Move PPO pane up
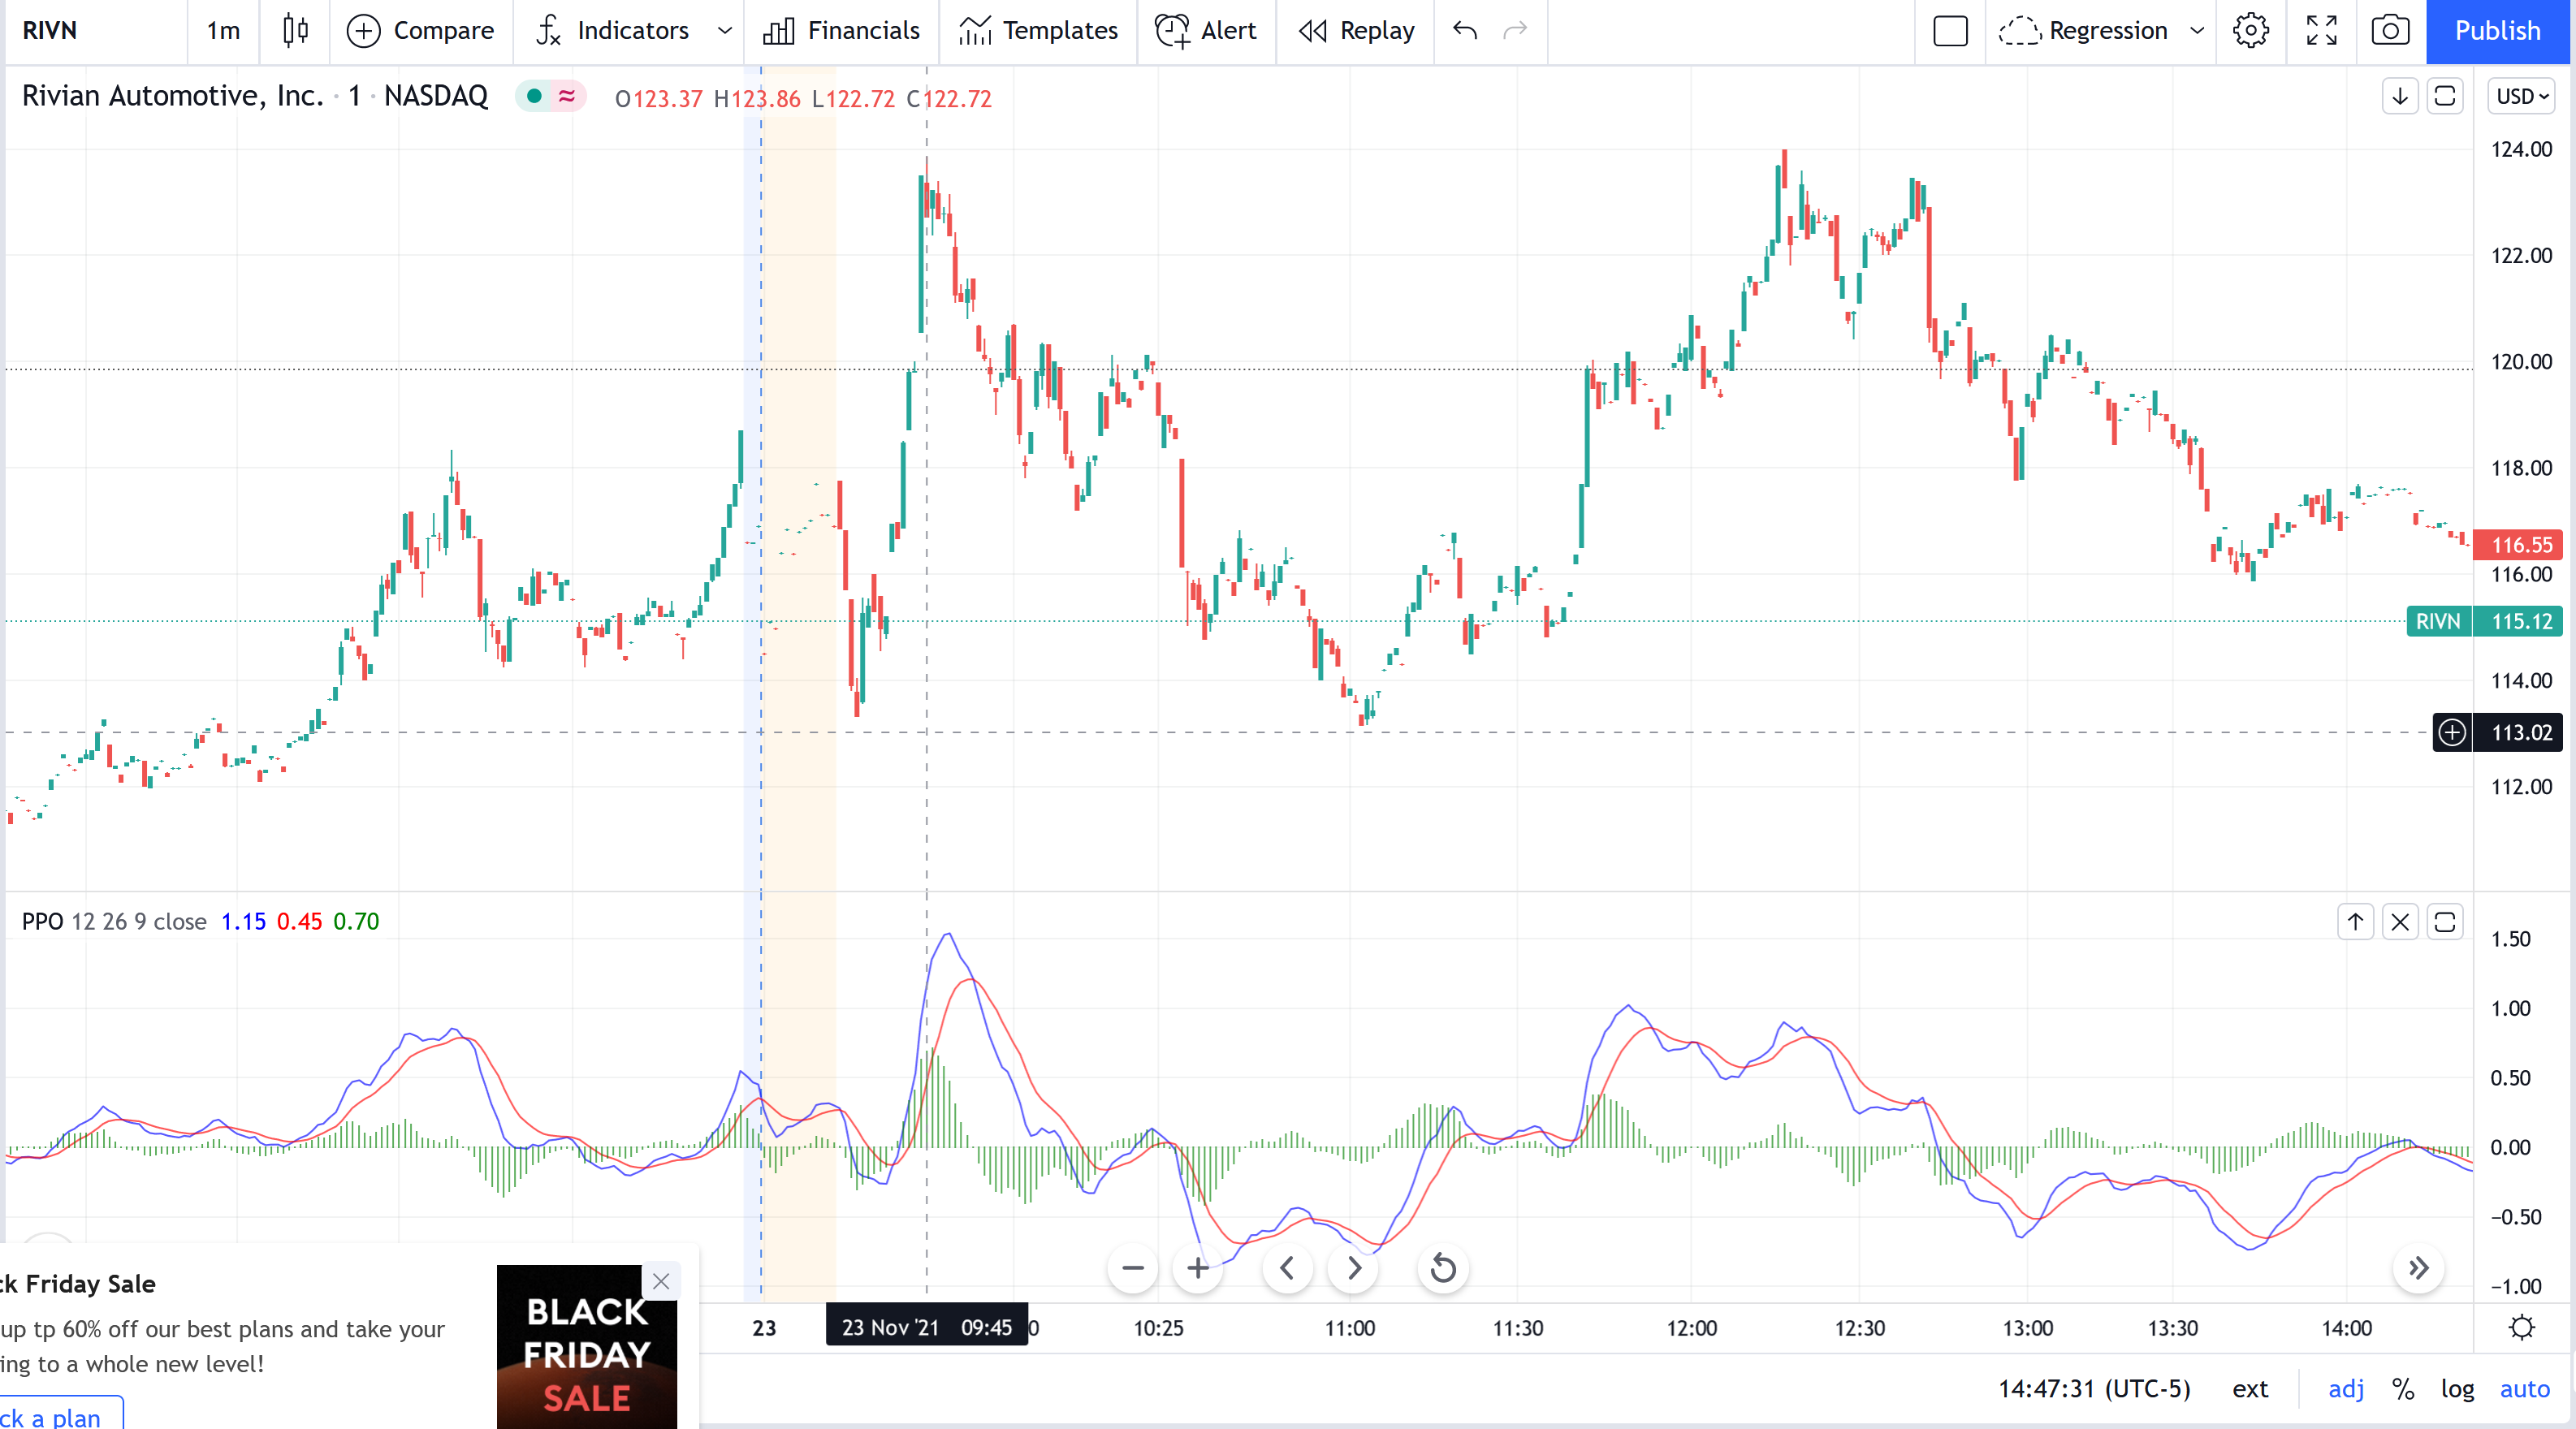2576x1429 pixels. (2355, 922)
